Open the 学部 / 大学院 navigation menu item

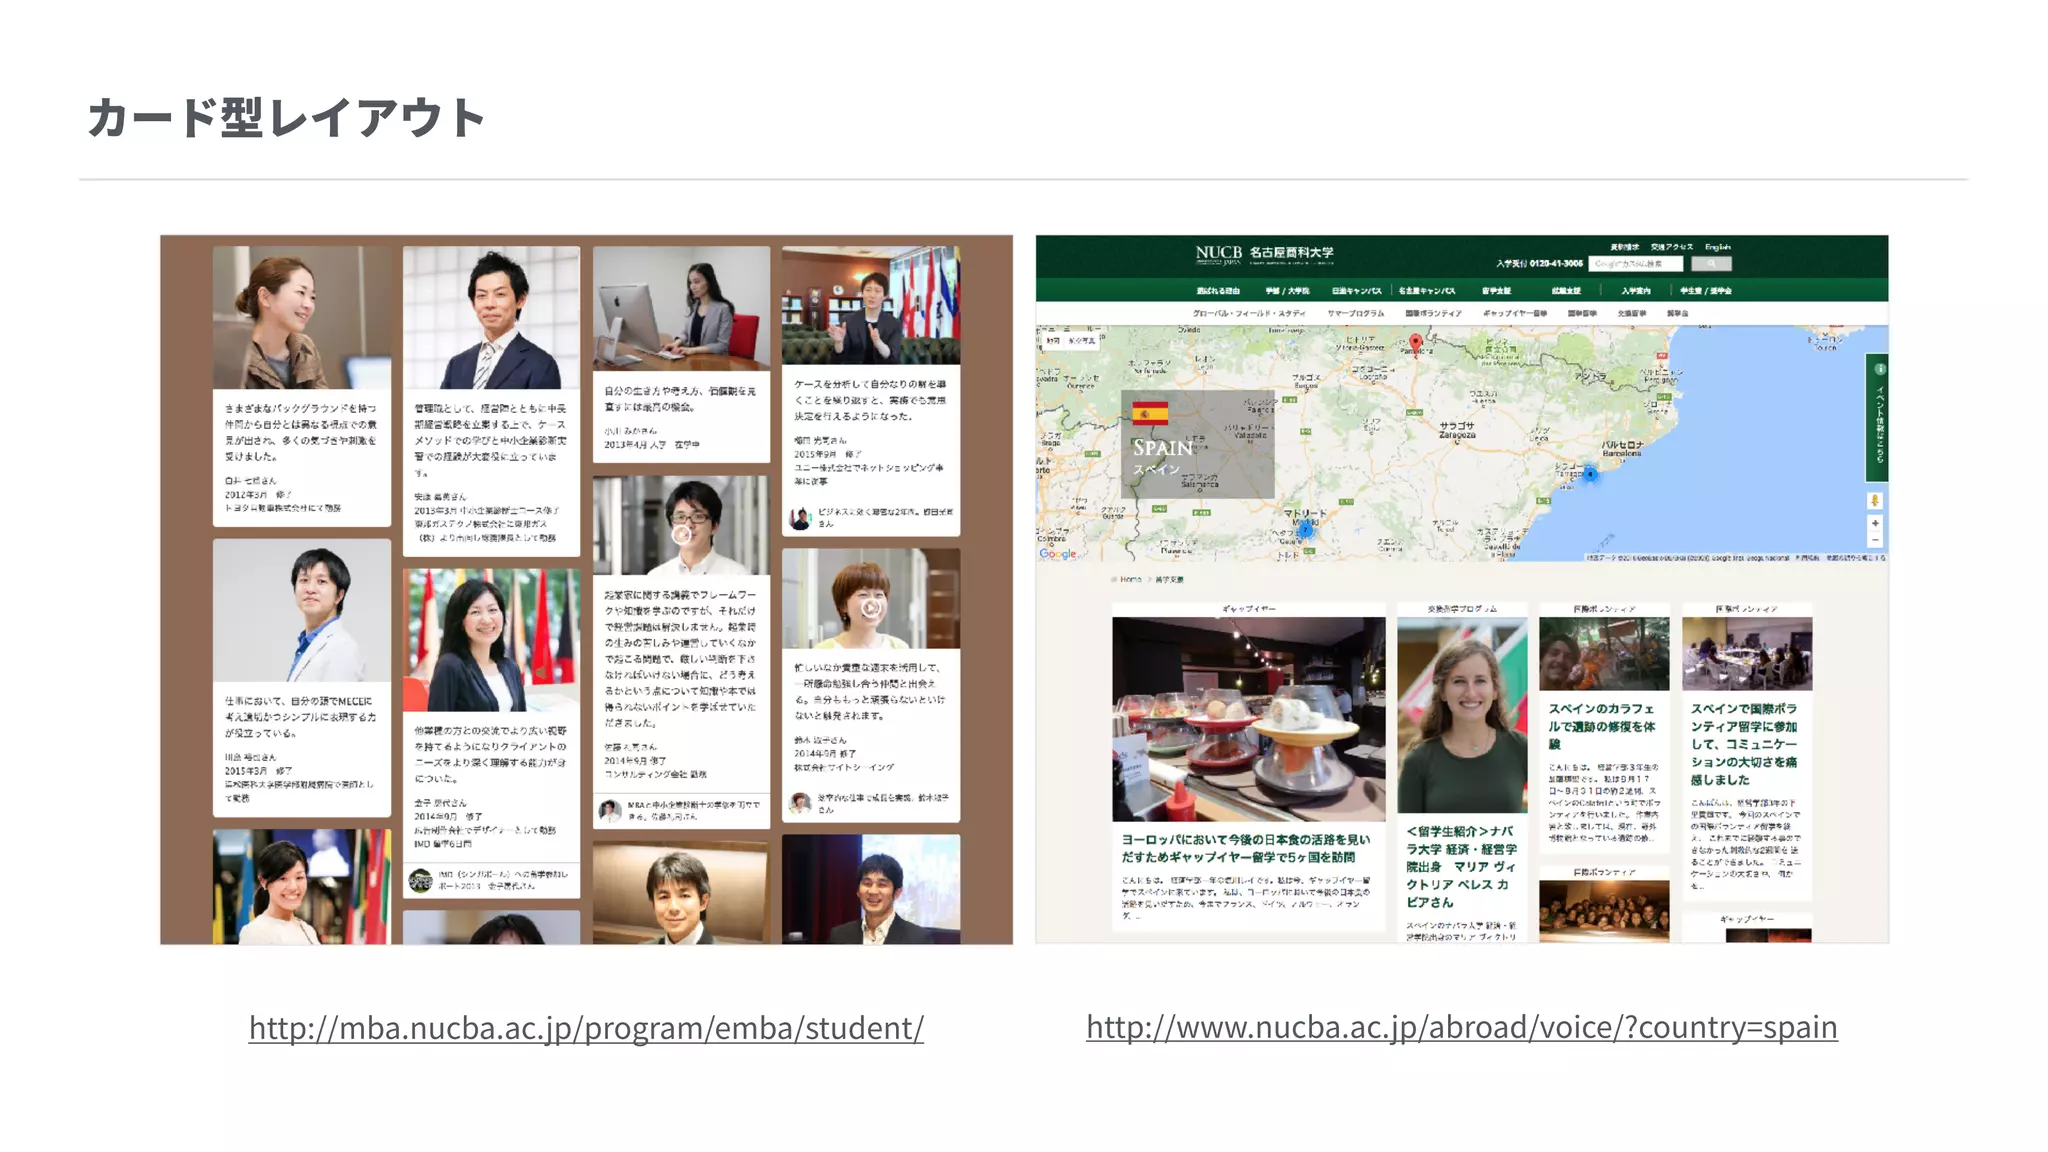click(1287, 291)
